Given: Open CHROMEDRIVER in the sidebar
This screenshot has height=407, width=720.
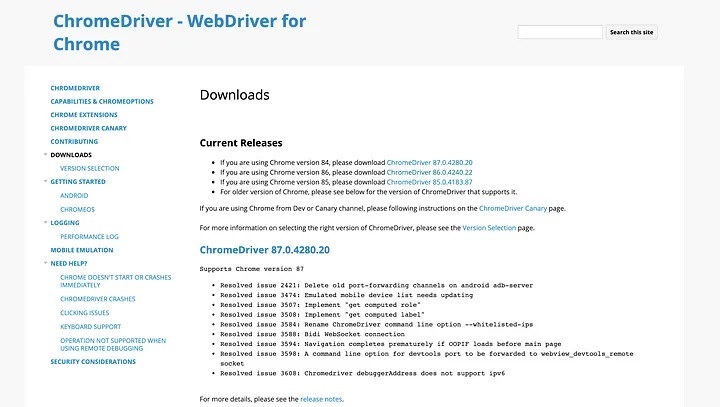Looking at the screenshot, I should pyautogui.click(x=75, y=88).
